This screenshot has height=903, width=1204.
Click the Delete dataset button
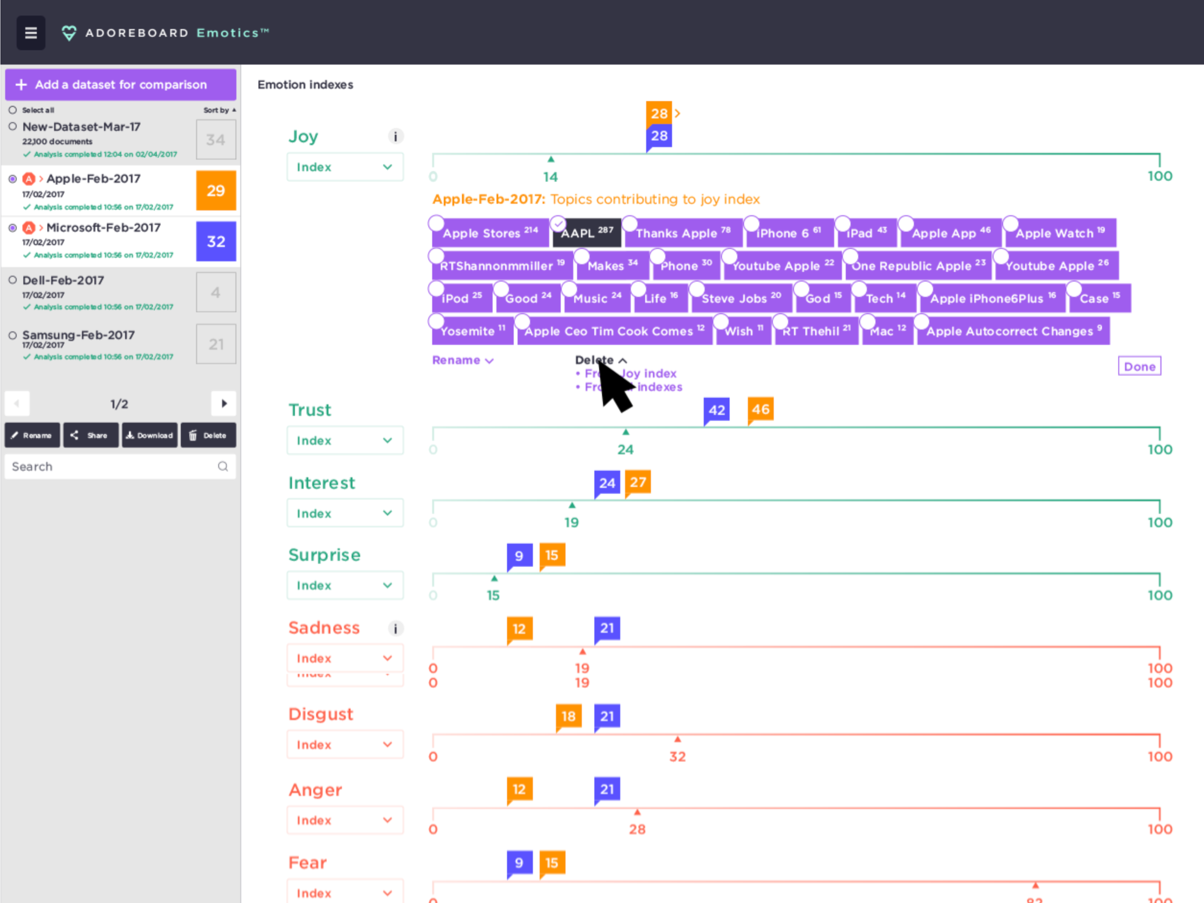coord(208,435)
